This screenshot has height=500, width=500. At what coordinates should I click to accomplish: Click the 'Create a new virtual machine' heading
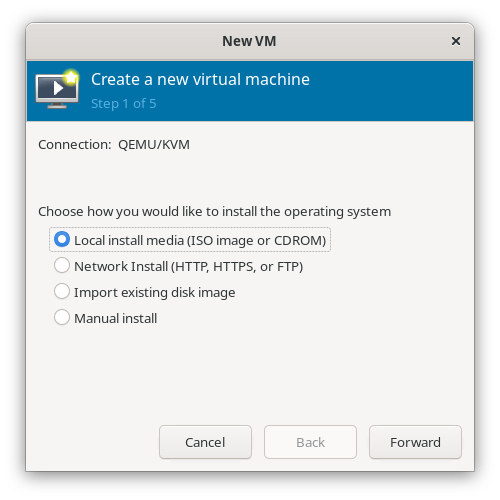tap(200, 79)
